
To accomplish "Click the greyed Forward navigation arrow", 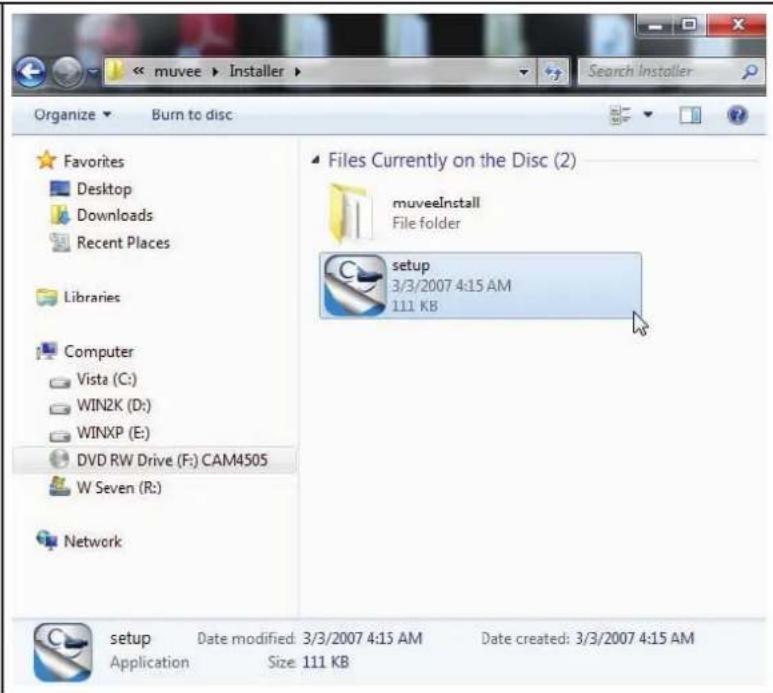I will [x=67, y=72].
